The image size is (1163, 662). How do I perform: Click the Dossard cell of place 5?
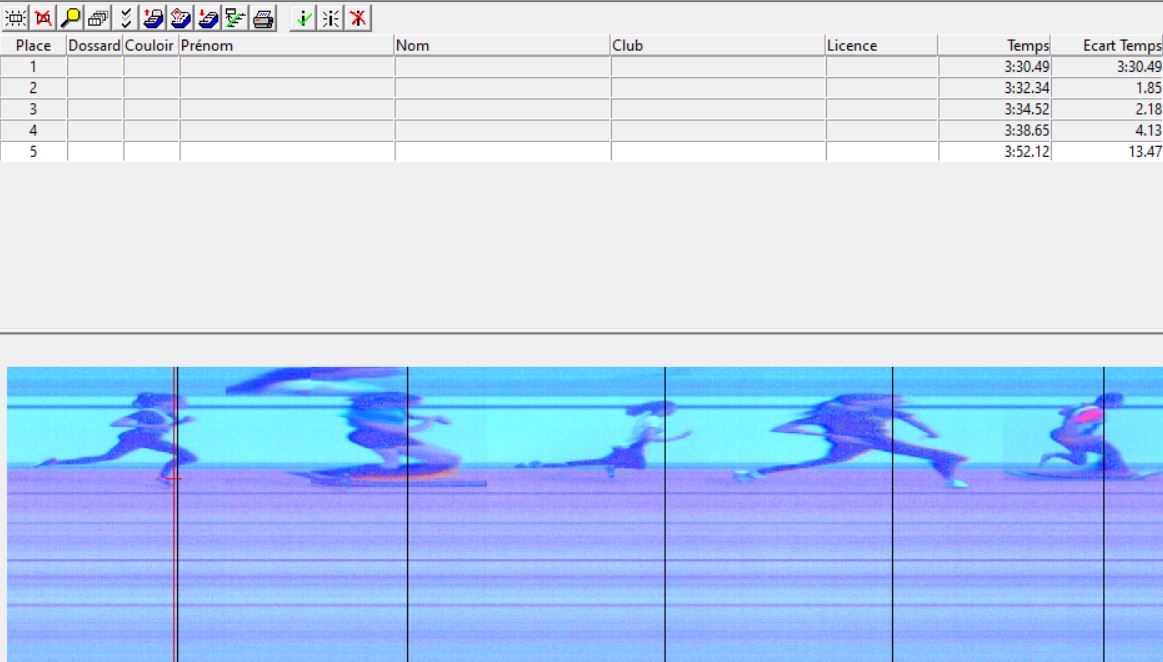95,151
